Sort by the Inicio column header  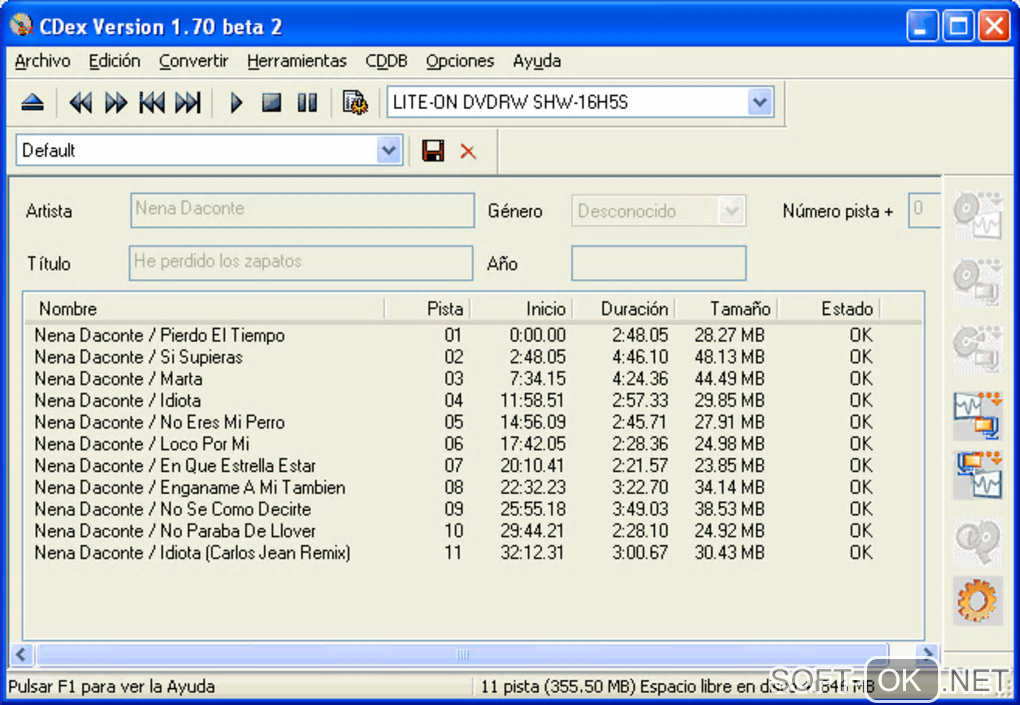point(521,308)
